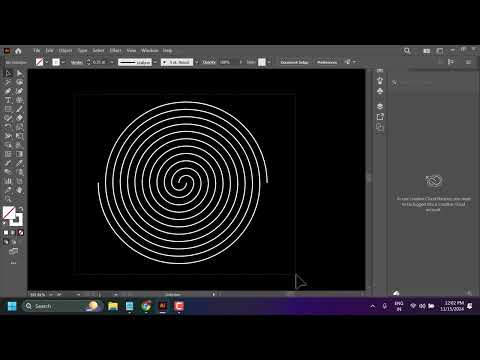Set paint mode to Gradient
The height and width of the screenshot is (360, 480).
coord(13,232)
